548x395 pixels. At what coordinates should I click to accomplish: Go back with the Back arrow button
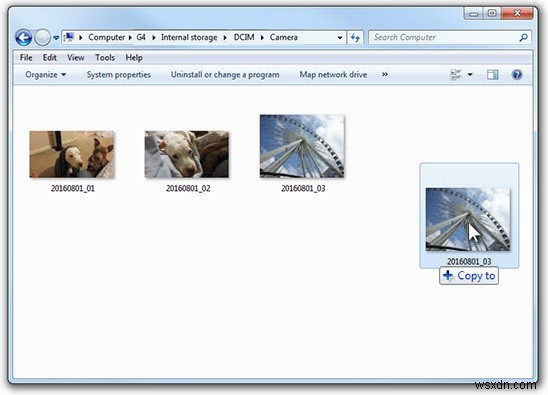[x=24, y=37]
